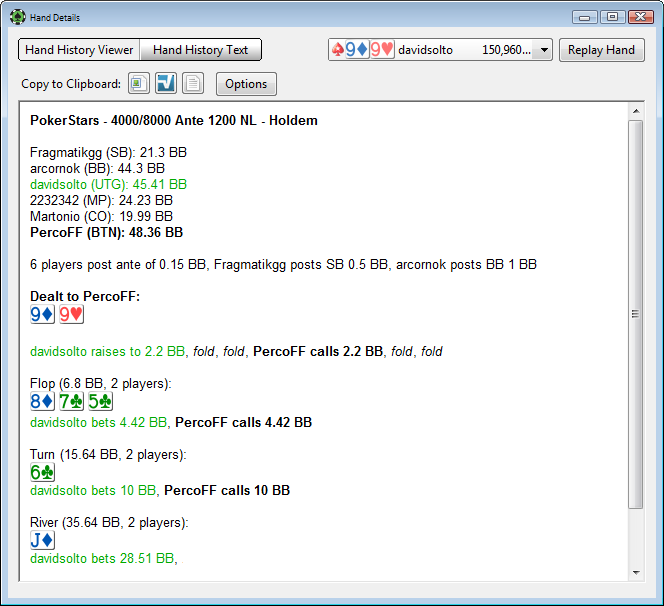Maximize the Hand Details window
664x606 pixels.
click(612, 17)
